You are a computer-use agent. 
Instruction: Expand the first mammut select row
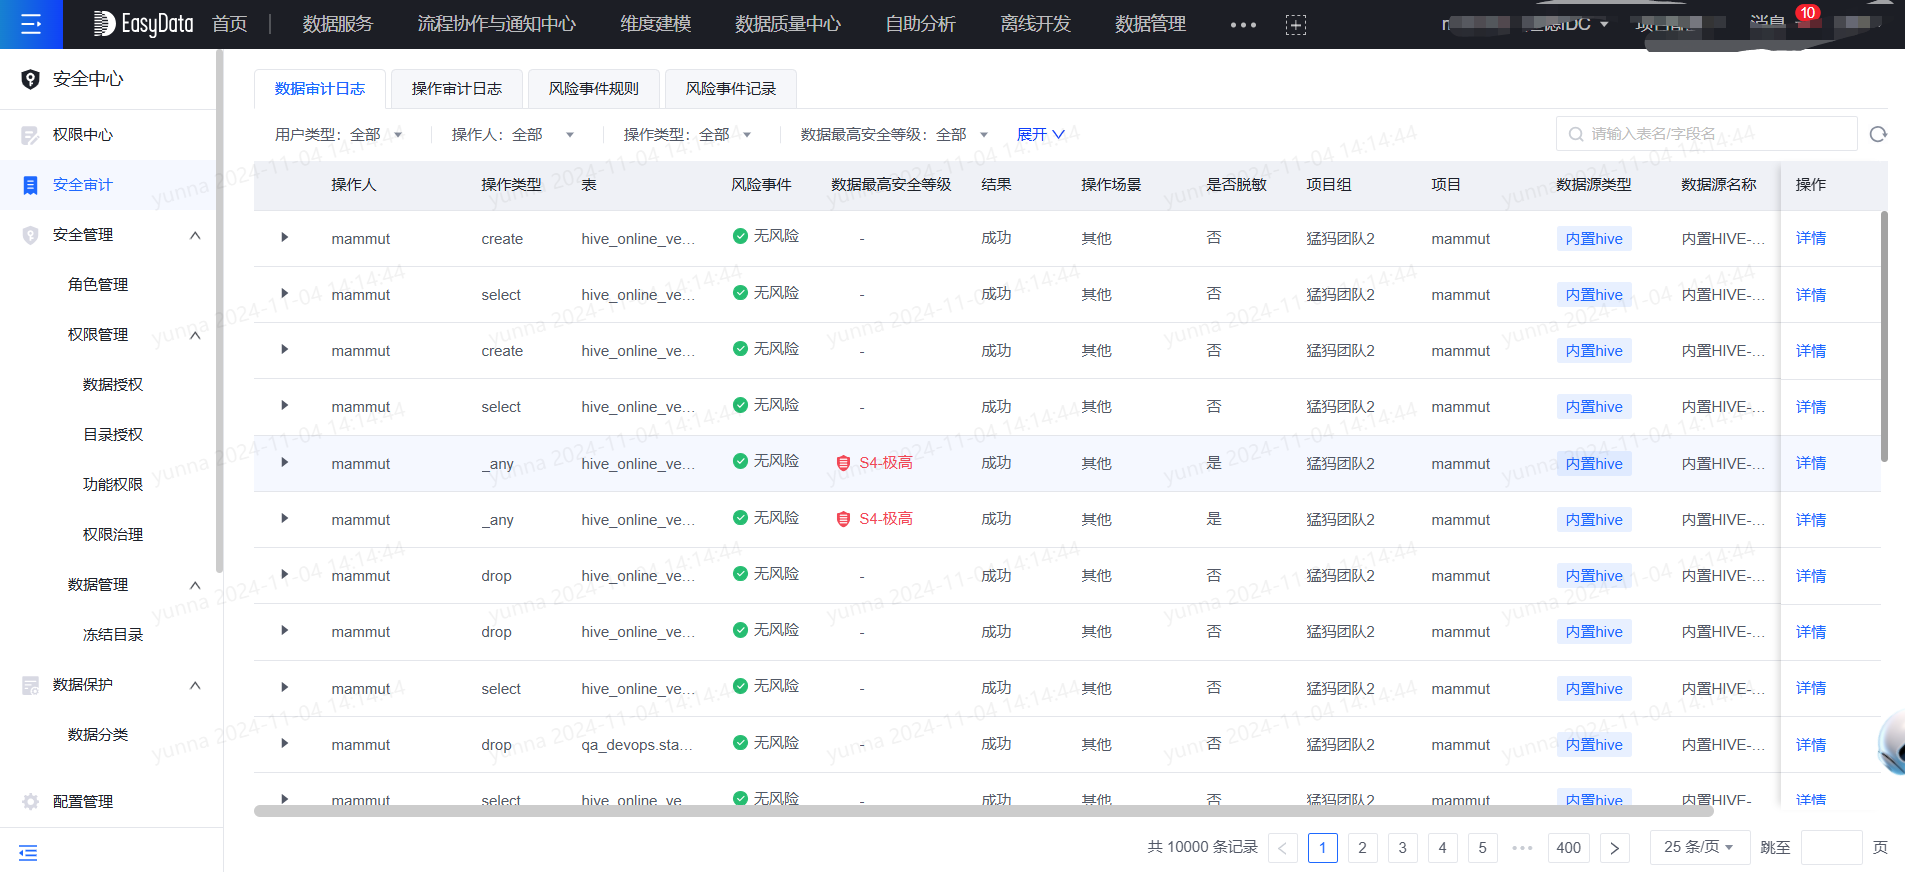click(x=285, y=294)
